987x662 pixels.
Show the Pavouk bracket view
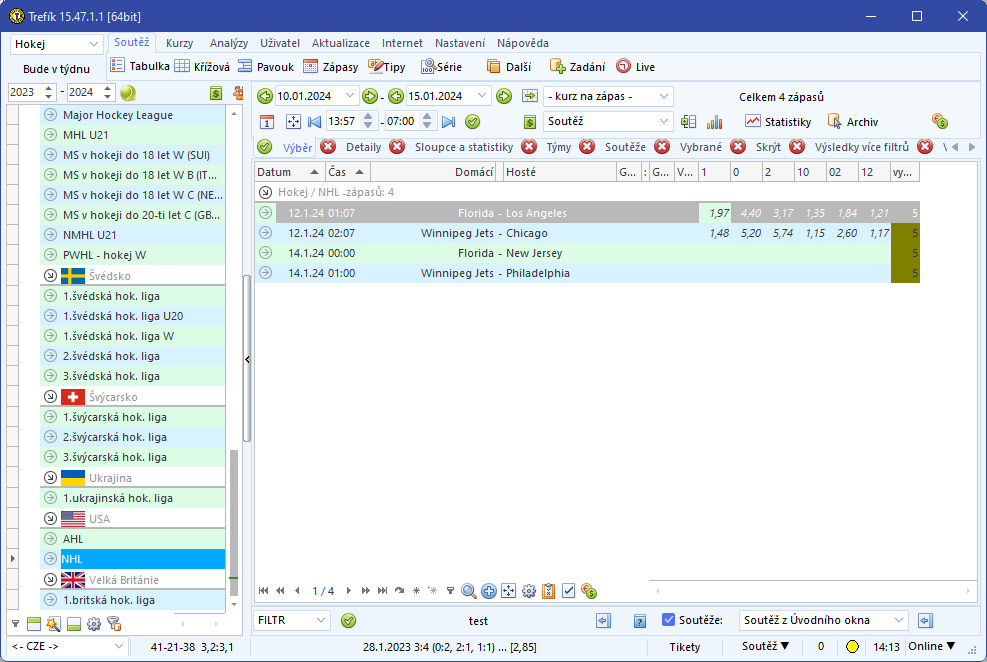tap(266, 67)
